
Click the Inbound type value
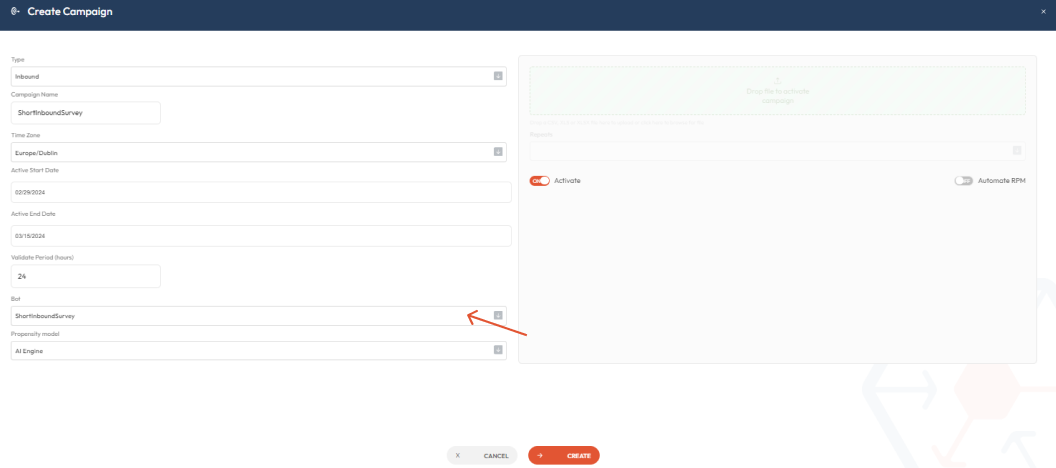point(27,77)
